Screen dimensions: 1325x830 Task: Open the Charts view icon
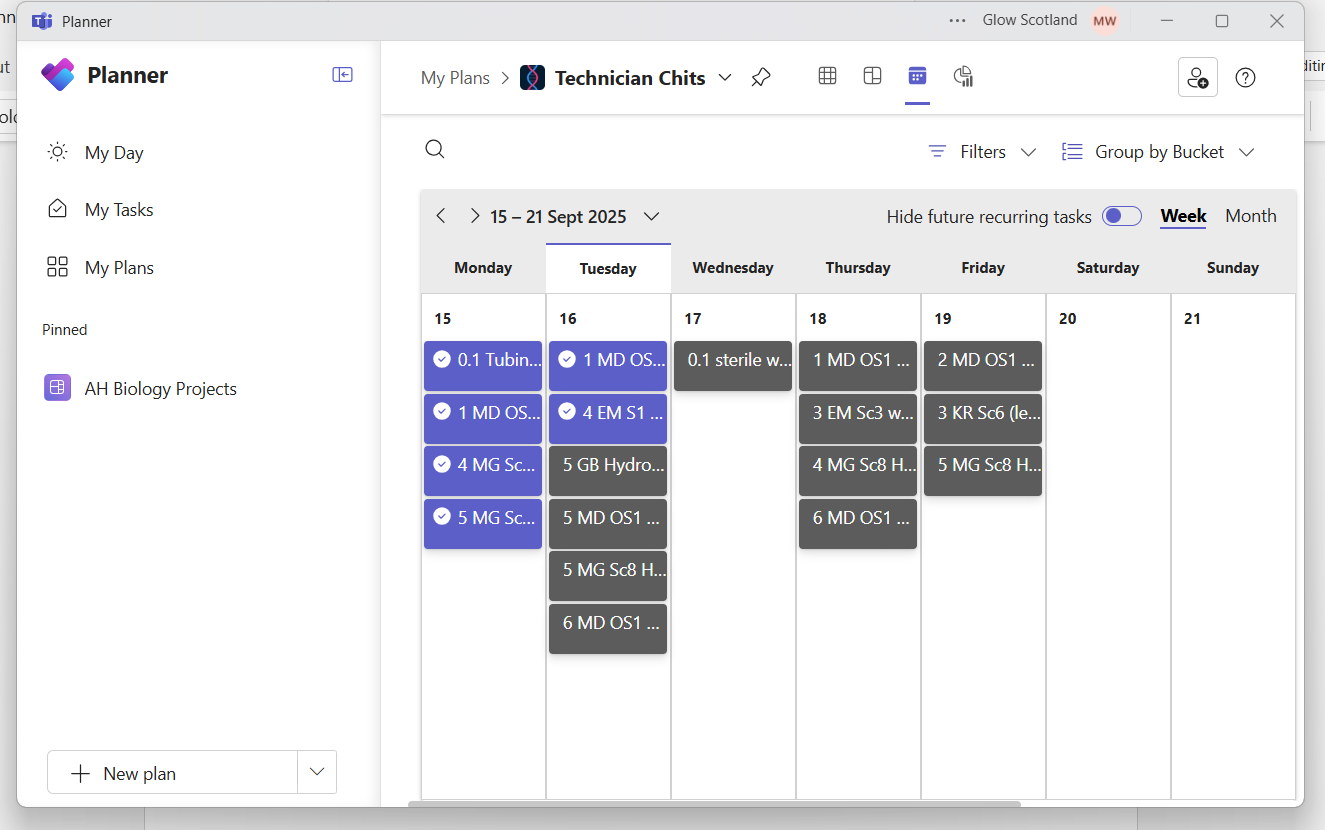(x=963, y=76)
